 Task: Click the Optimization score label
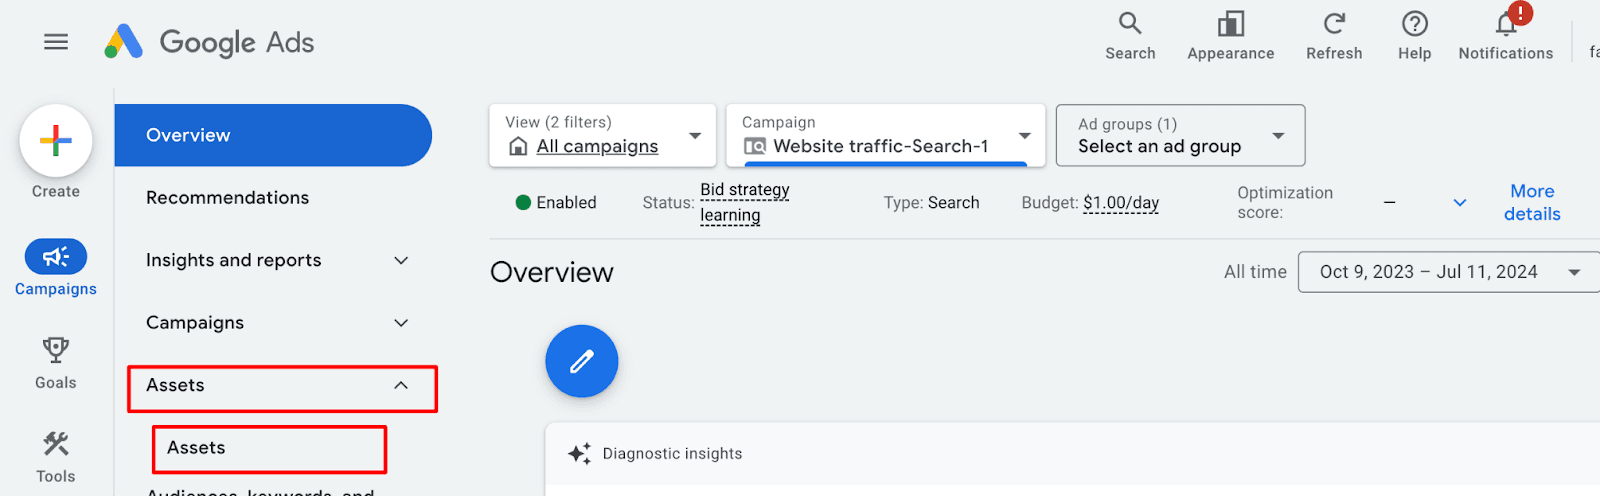tap(1285, 202)
